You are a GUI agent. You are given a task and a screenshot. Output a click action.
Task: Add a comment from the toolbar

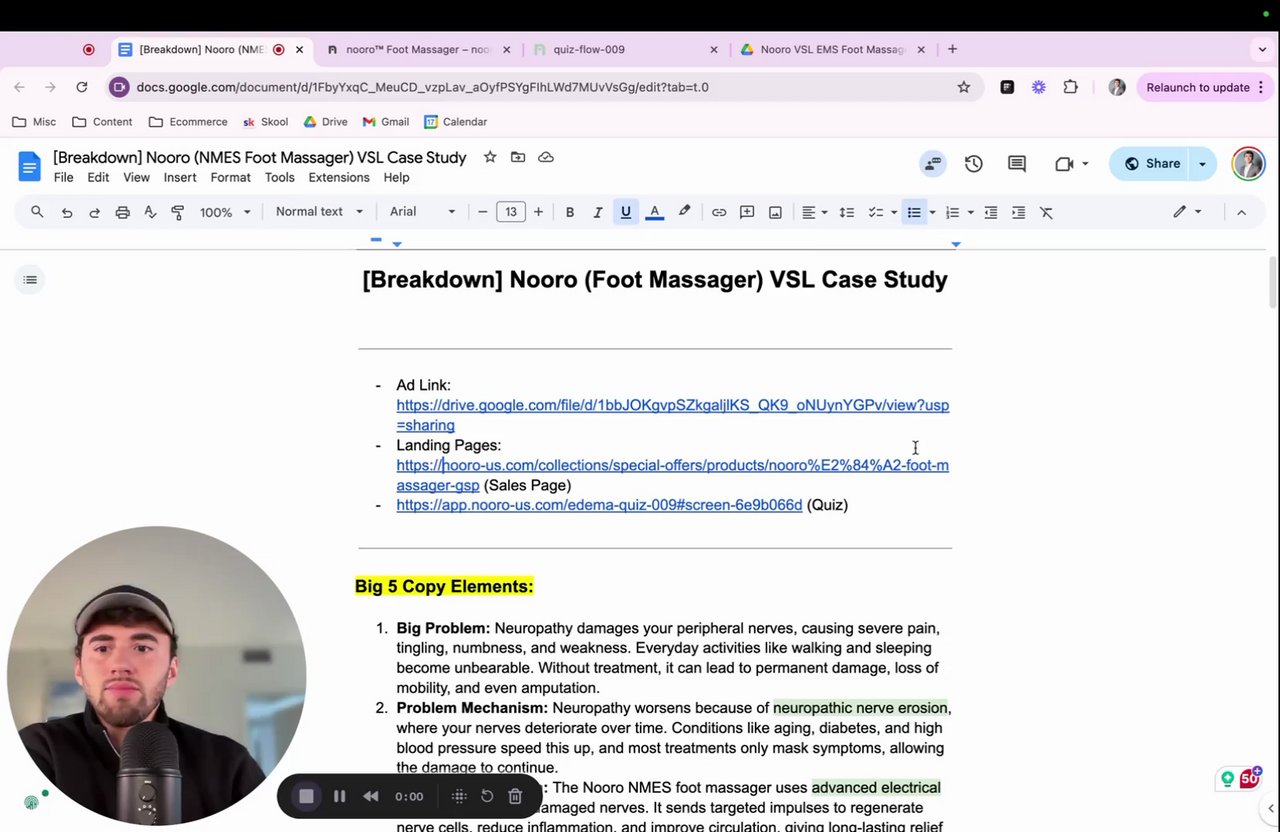tap(747, 212)
